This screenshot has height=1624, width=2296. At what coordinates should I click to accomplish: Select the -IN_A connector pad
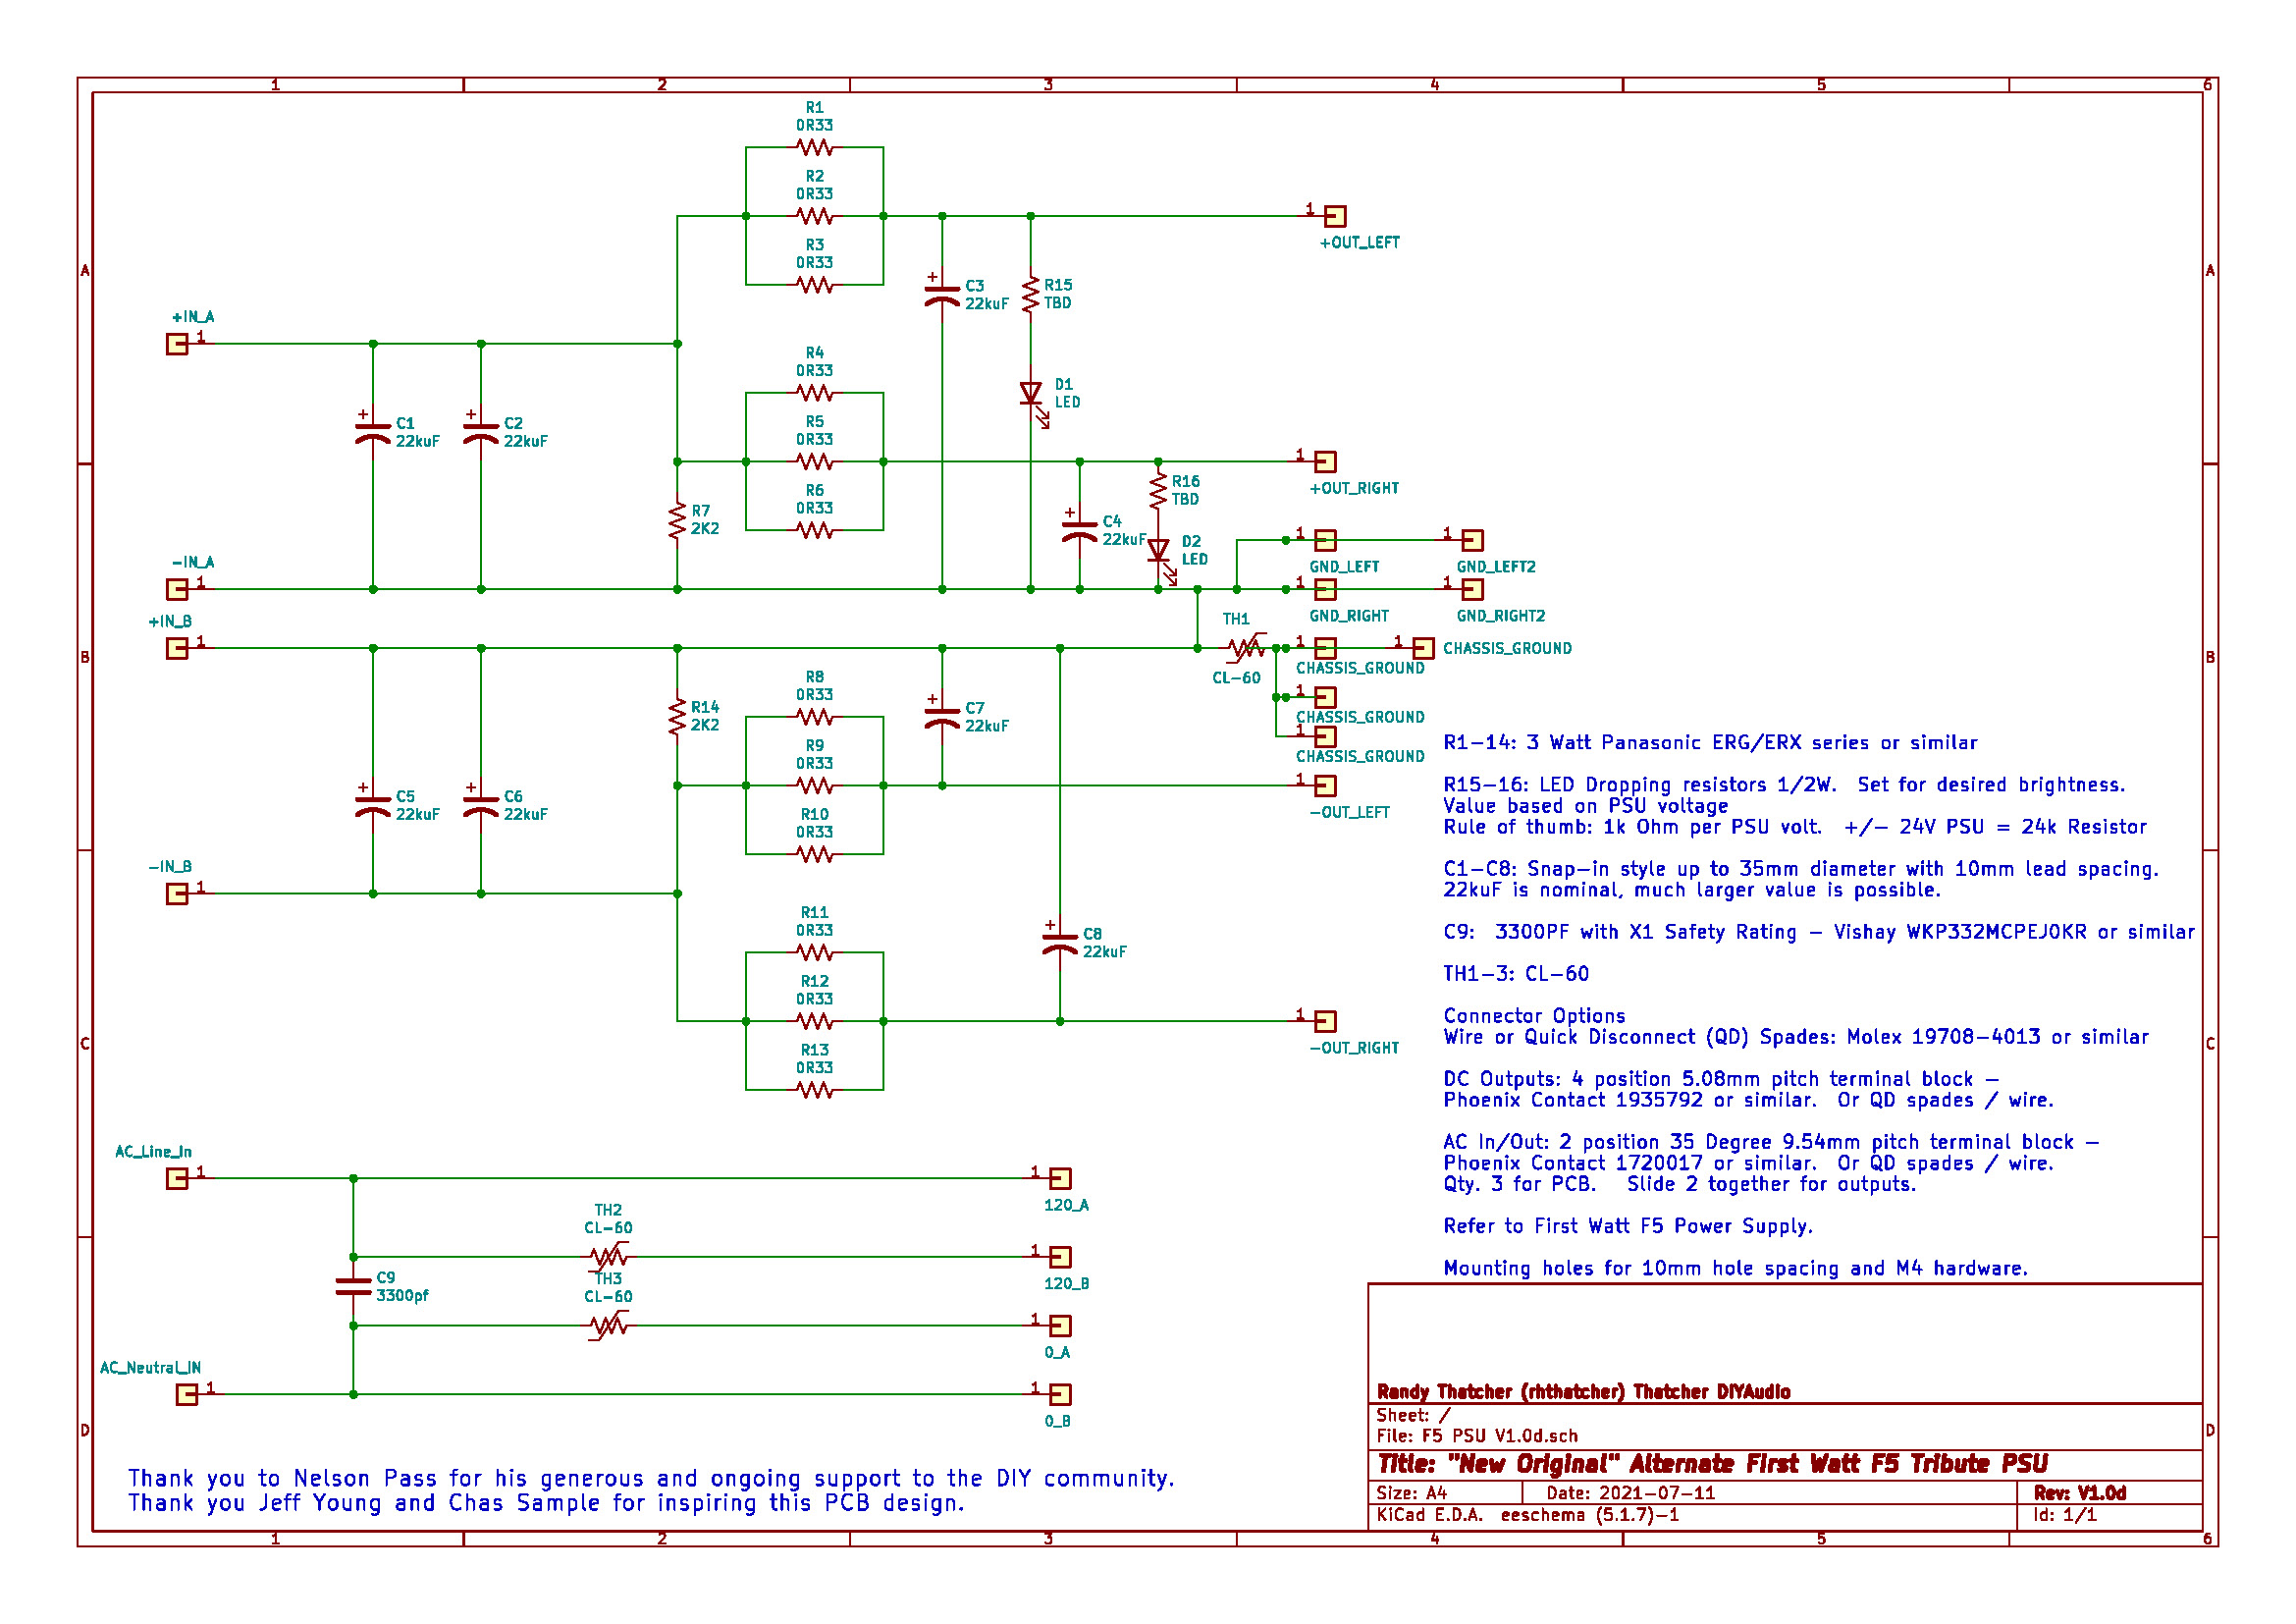click(x=177, y=589)
